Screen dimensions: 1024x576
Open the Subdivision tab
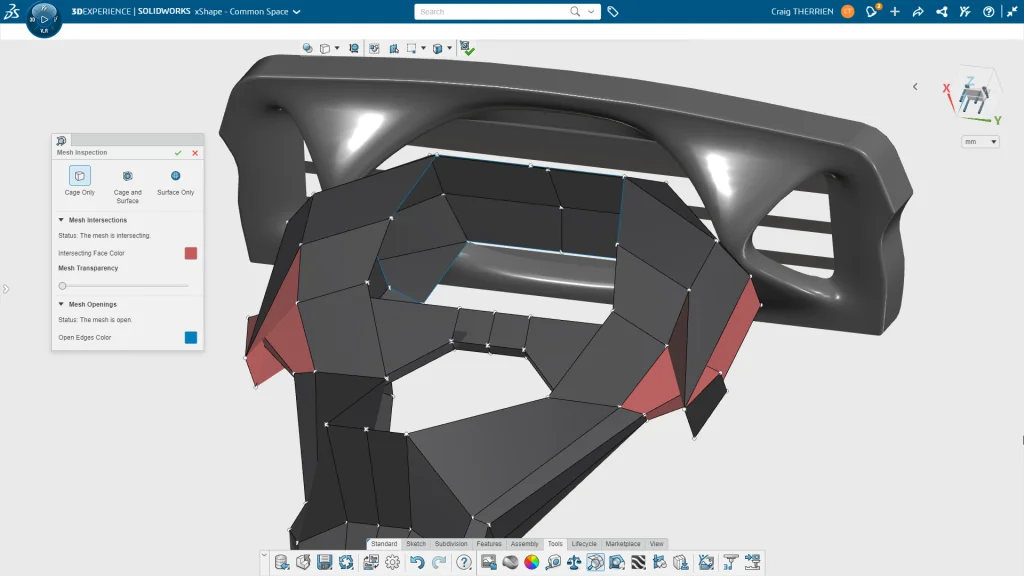pyautogui.click(x=450, y=544)
